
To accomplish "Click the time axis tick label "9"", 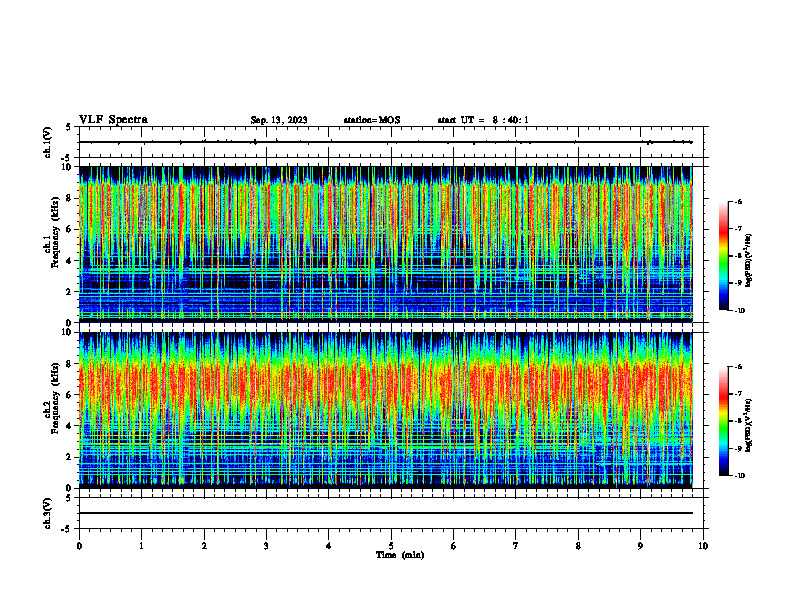I will (640, 546).
